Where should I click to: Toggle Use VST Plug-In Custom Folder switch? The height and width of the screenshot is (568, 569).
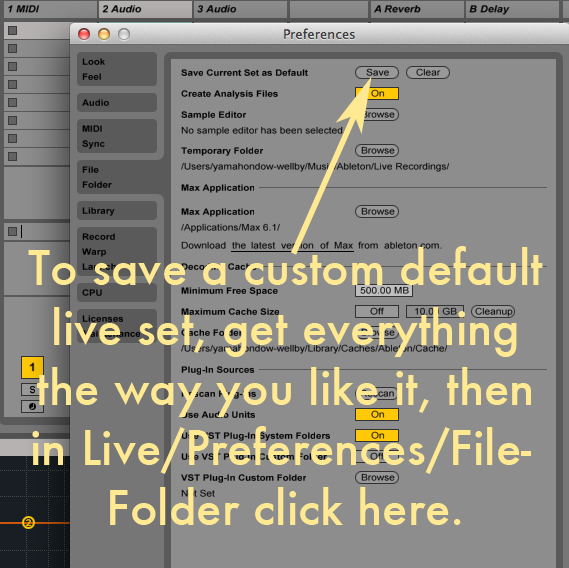pyautogui.click(x=377, y=456)
